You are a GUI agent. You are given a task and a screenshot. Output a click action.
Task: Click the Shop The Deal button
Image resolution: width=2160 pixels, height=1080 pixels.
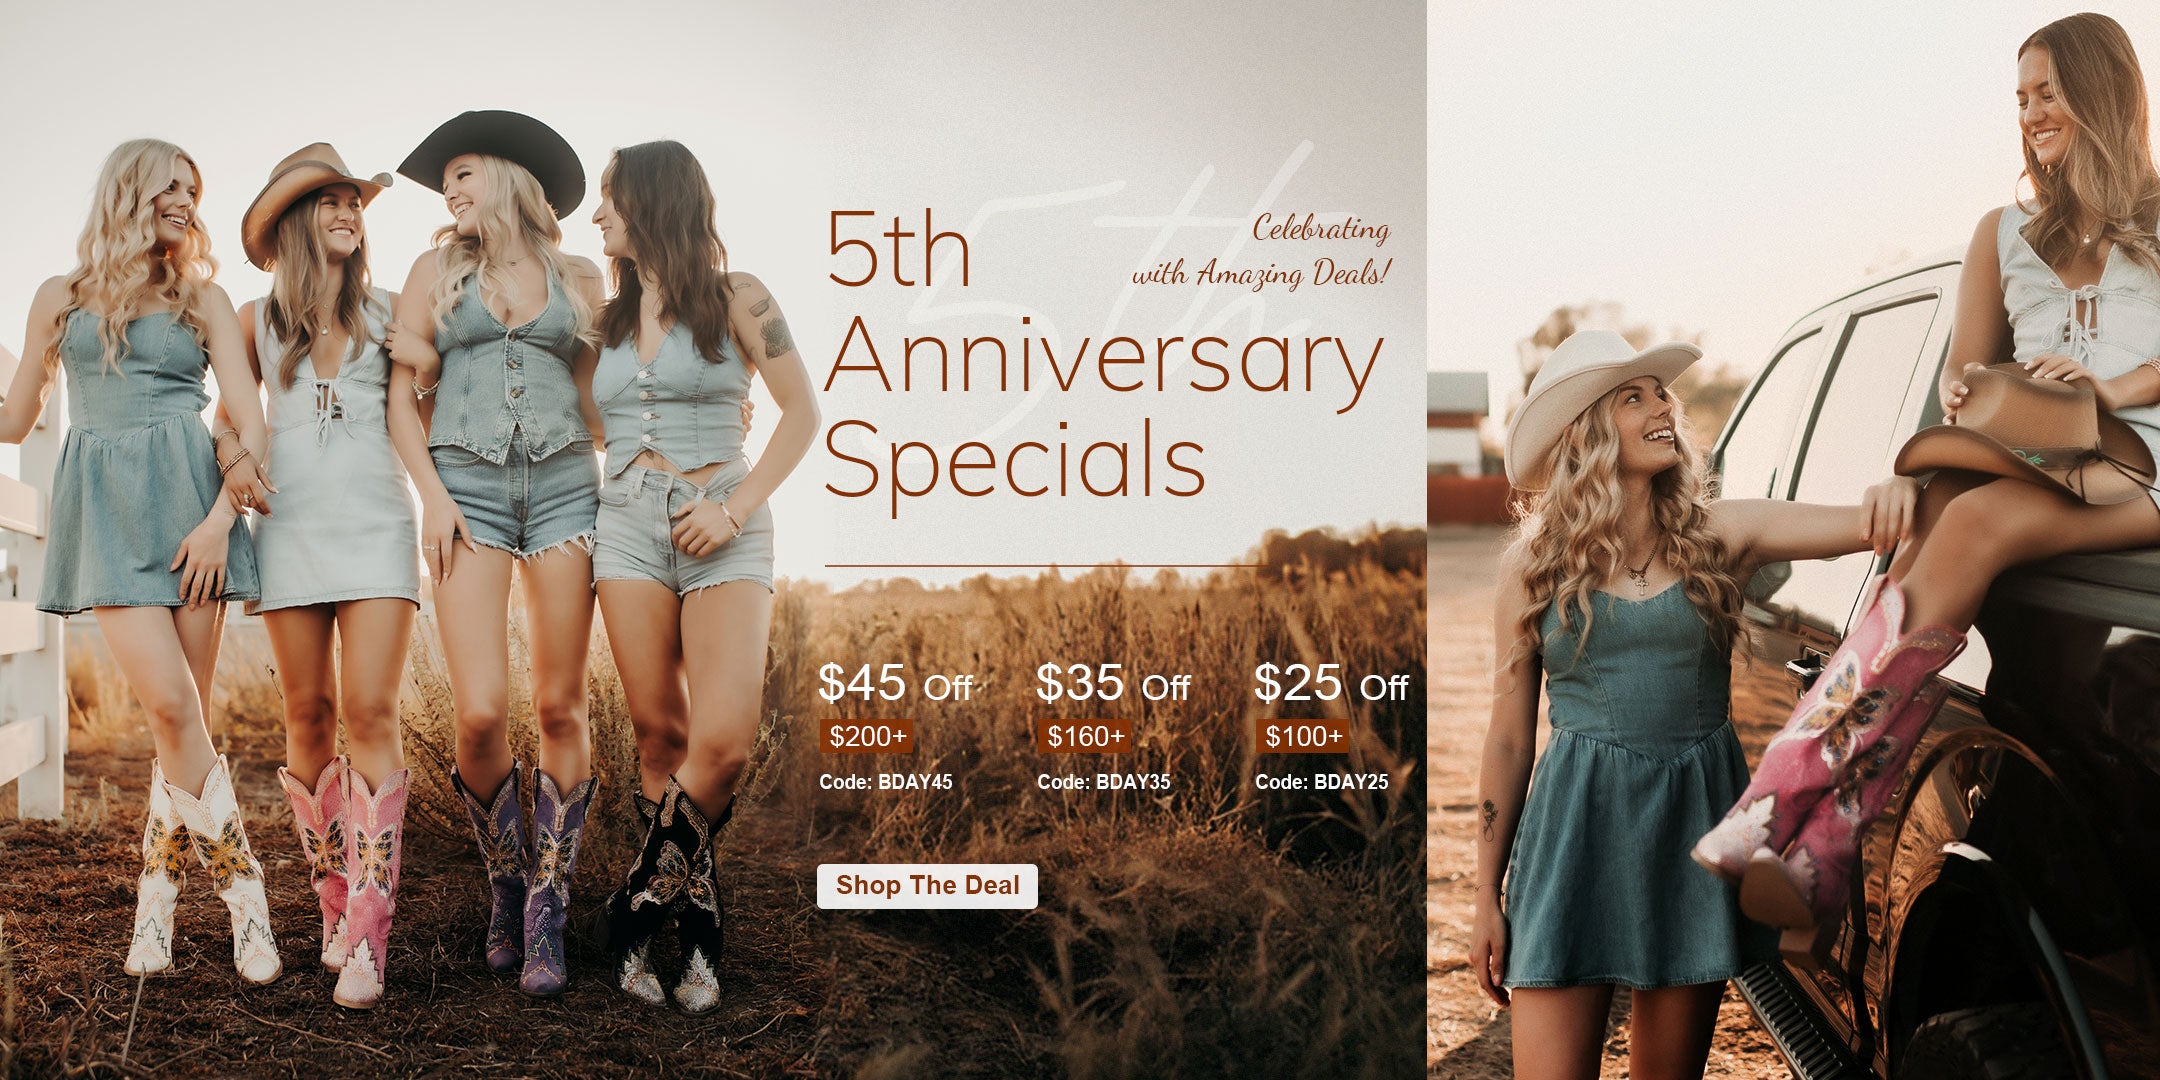[927, 886]
